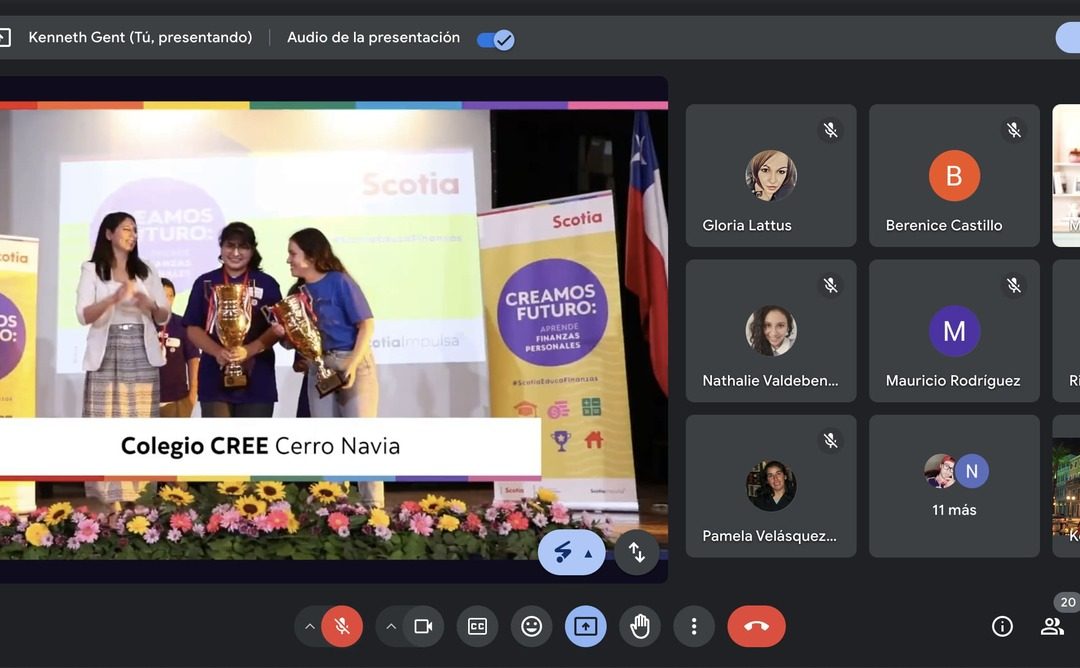Open meeting details info icon
Screen dimensions: 1080x668
coord(1002,626)
